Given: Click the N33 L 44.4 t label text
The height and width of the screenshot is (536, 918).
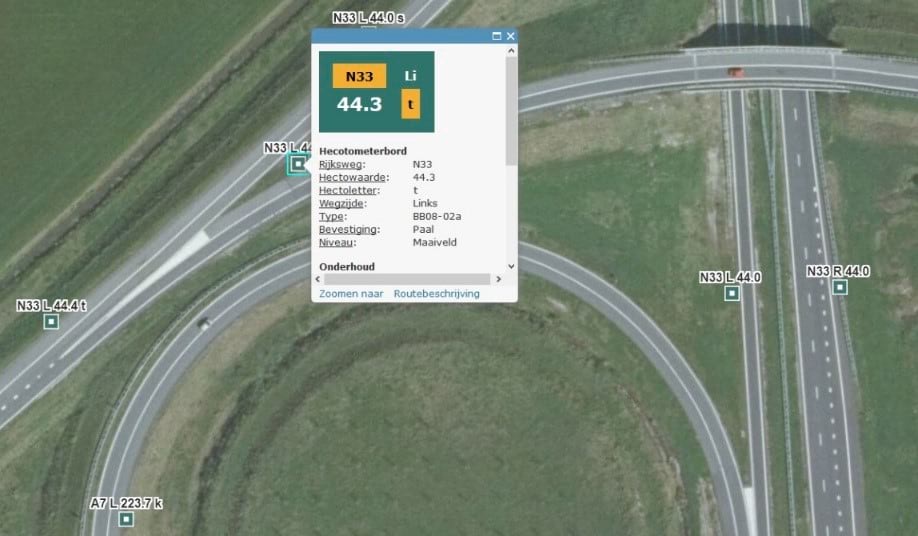Looking at the screenshot, I should 52,305.
